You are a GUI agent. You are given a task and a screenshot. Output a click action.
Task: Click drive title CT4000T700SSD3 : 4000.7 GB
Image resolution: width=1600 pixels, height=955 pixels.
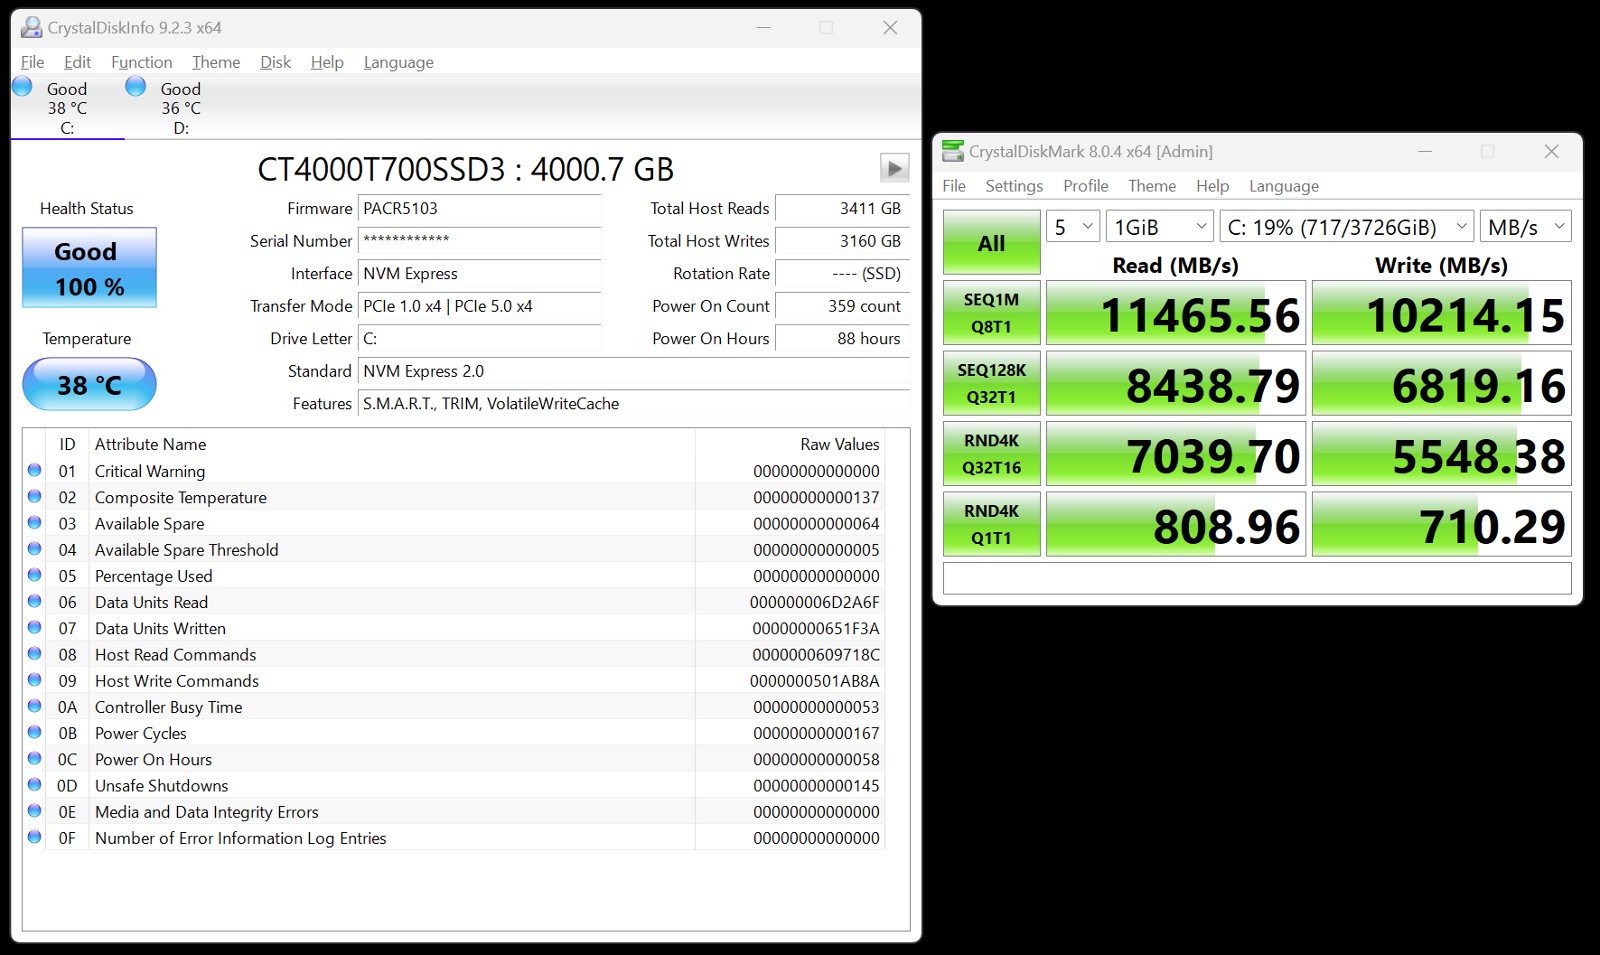(465, 169)
